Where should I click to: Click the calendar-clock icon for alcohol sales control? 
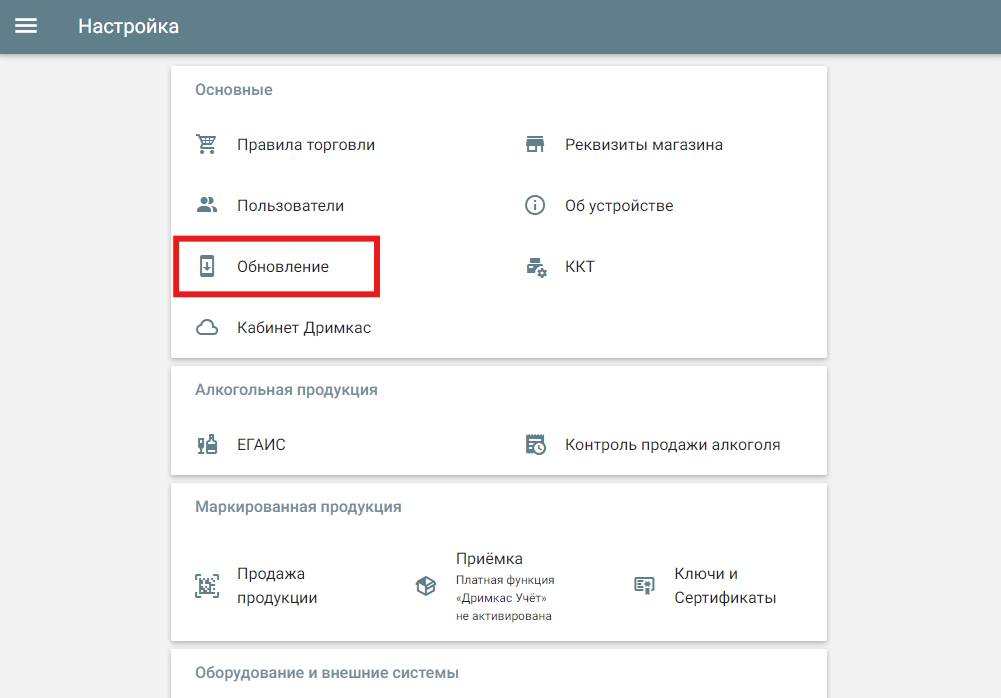(536, 444)
